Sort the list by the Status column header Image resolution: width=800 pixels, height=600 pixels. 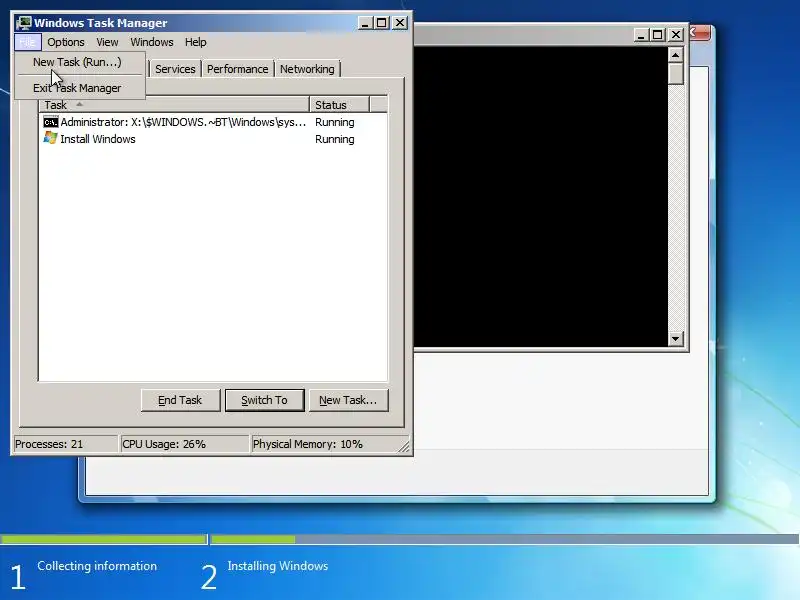tap(339, 105)
